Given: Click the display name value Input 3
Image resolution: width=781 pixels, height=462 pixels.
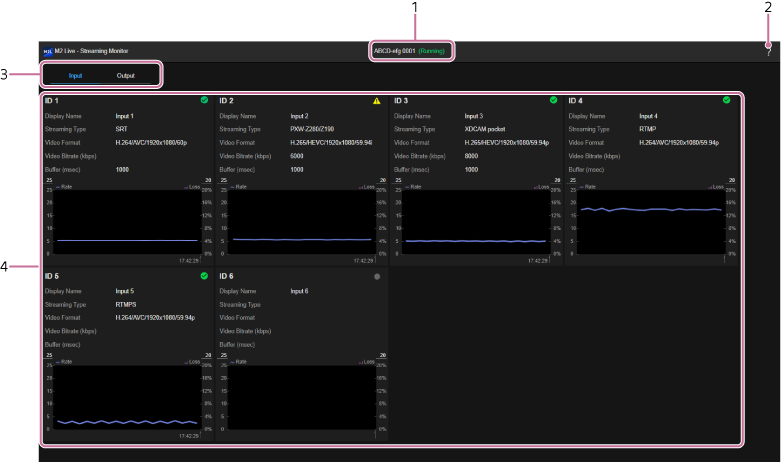Looking at the screenshot, I should 474,116.
